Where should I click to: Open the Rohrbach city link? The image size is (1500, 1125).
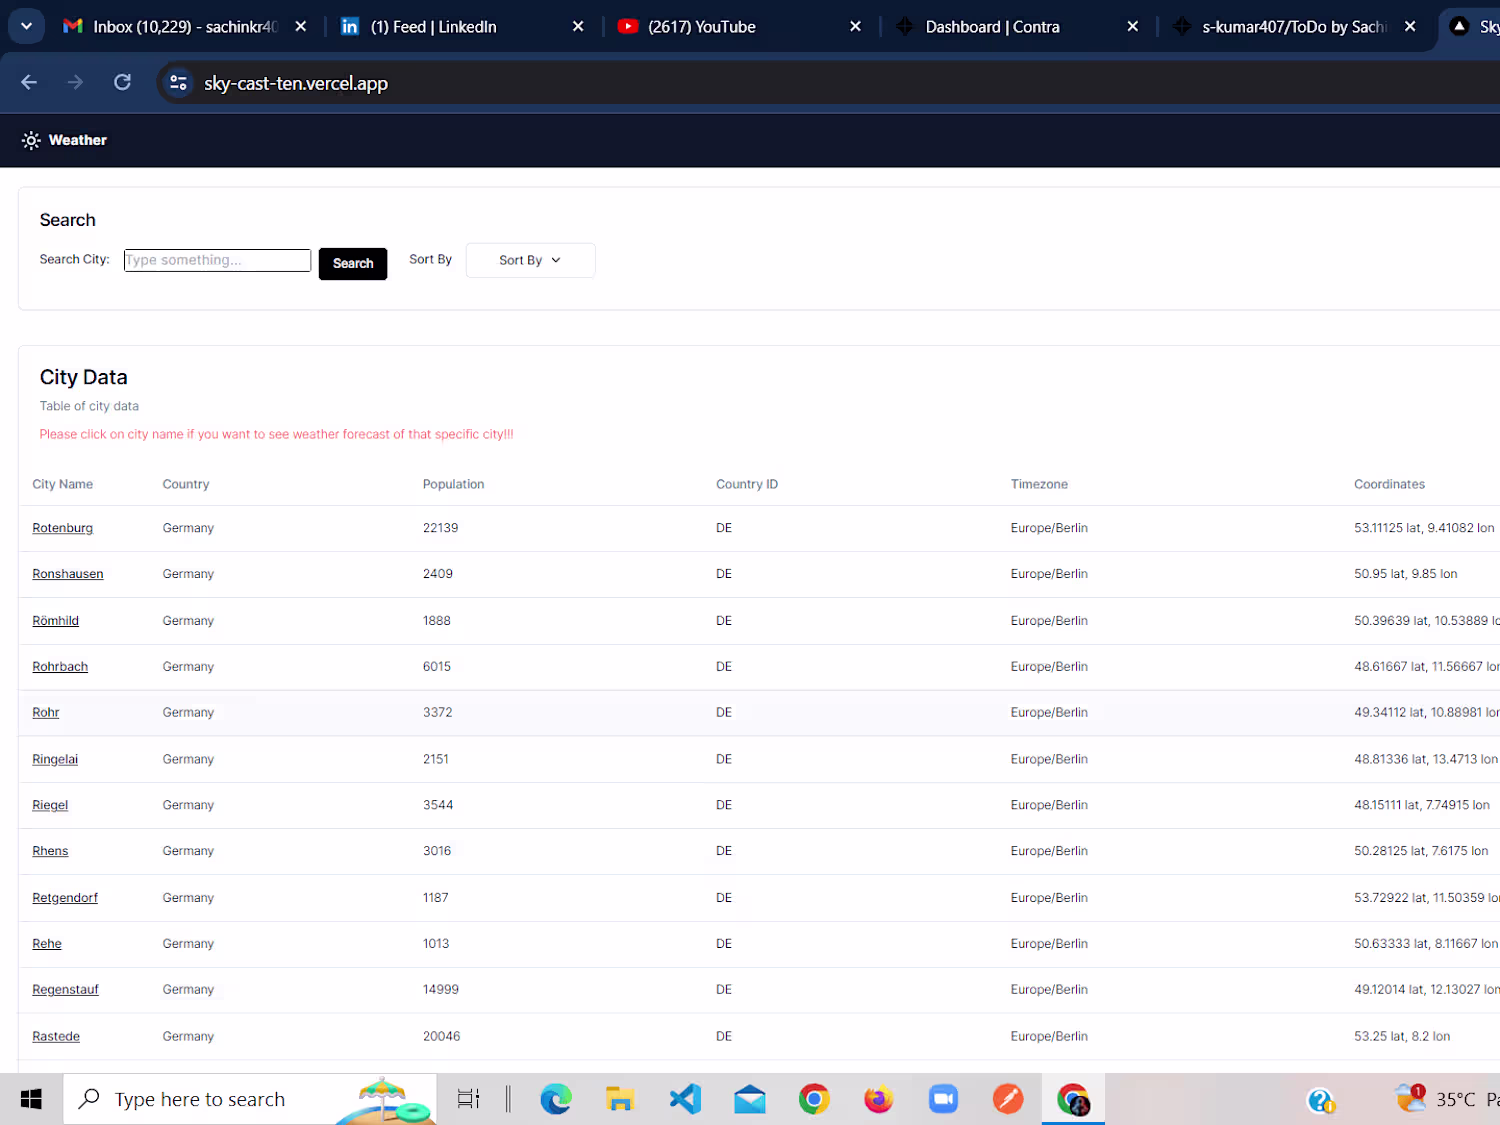(60, 667)
